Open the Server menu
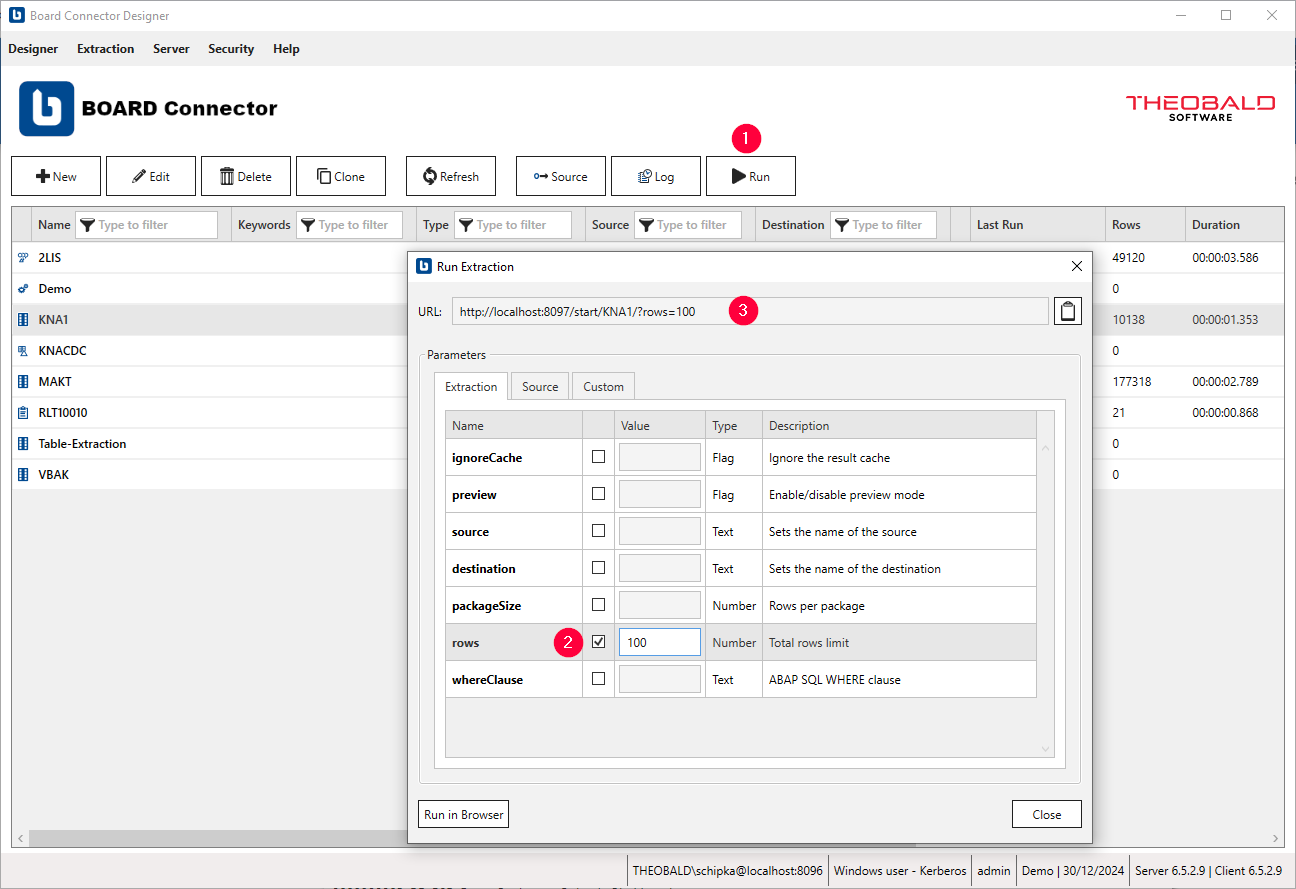 tap(171, 49)
